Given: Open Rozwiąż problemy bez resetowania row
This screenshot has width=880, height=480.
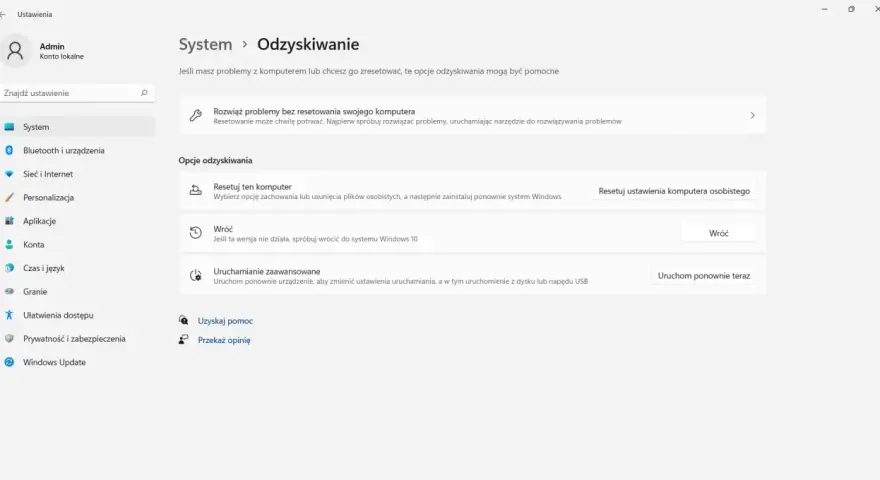Looking at the screenshot, I should coord(473,116).
